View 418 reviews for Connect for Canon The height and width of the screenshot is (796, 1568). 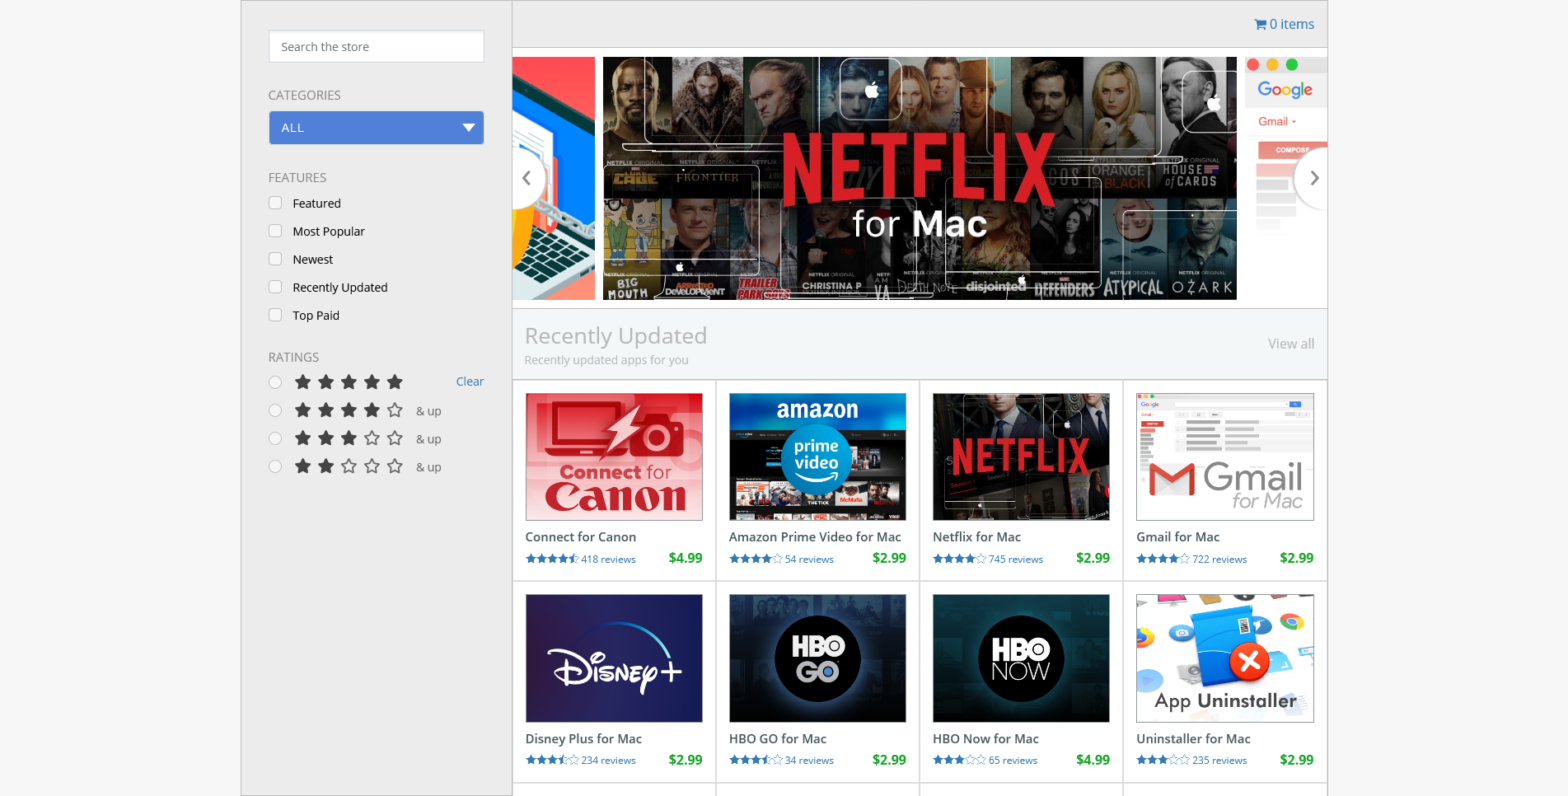point(608,559)
